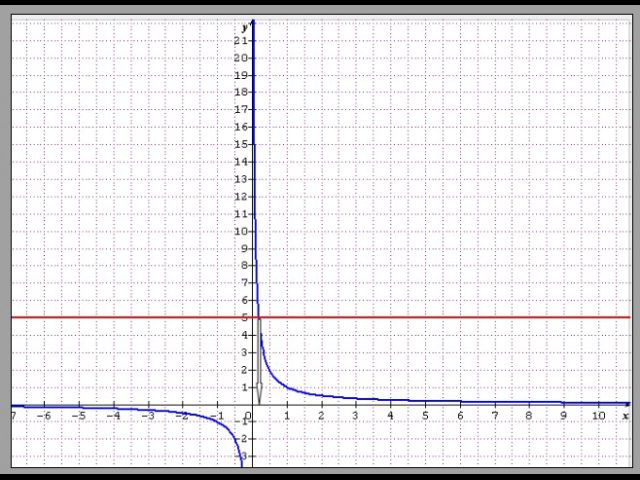Click the number 5 on the x-axis

pyautogui.click(x=425, y=415)
